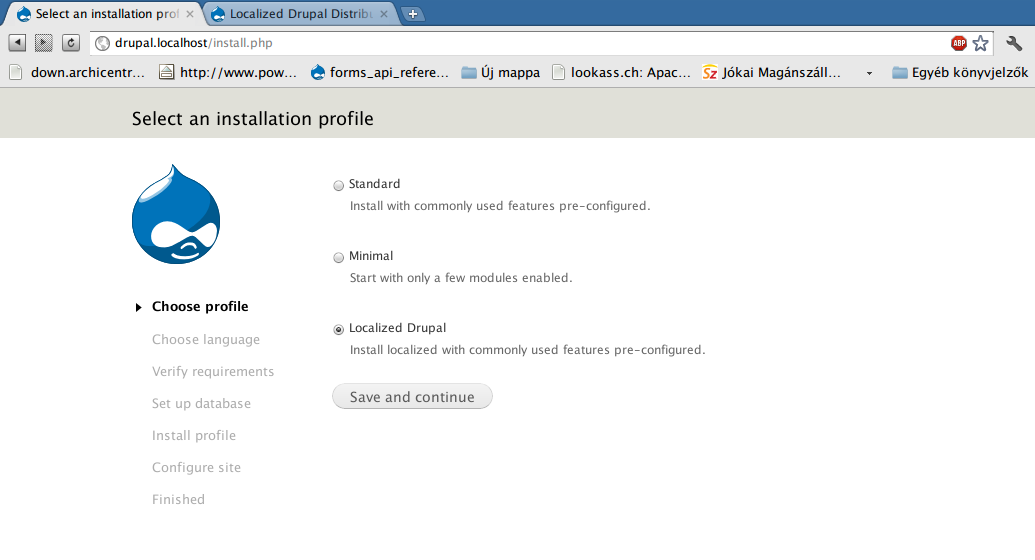The height and width of the screenshot is (560, 1035).
Task: Click the 'Install profile' step
Action: pos(193,435)
